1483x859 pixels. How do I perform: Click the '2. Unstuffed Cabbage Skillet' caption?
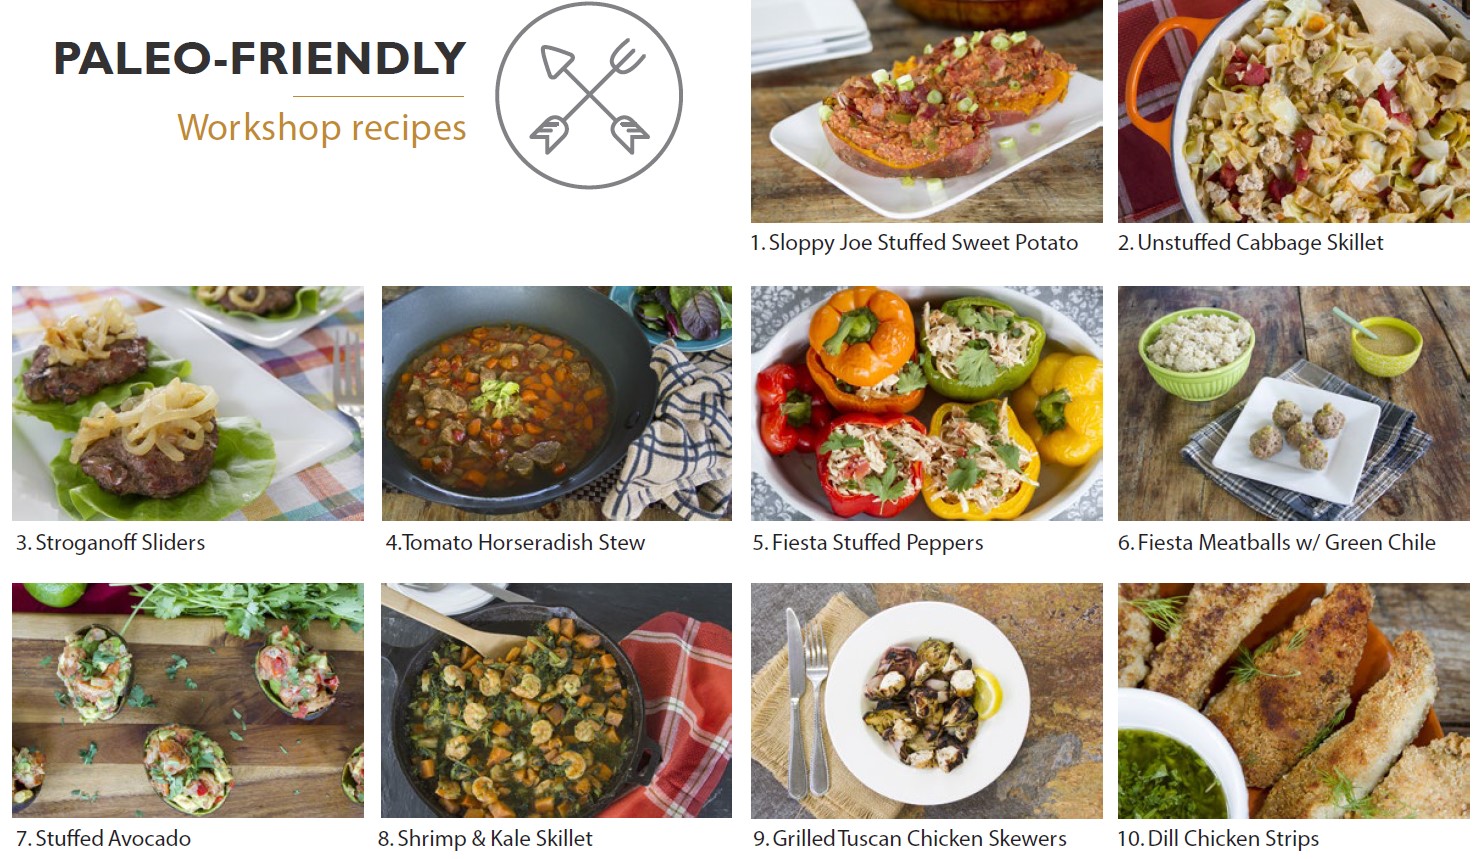[1251, 243]
